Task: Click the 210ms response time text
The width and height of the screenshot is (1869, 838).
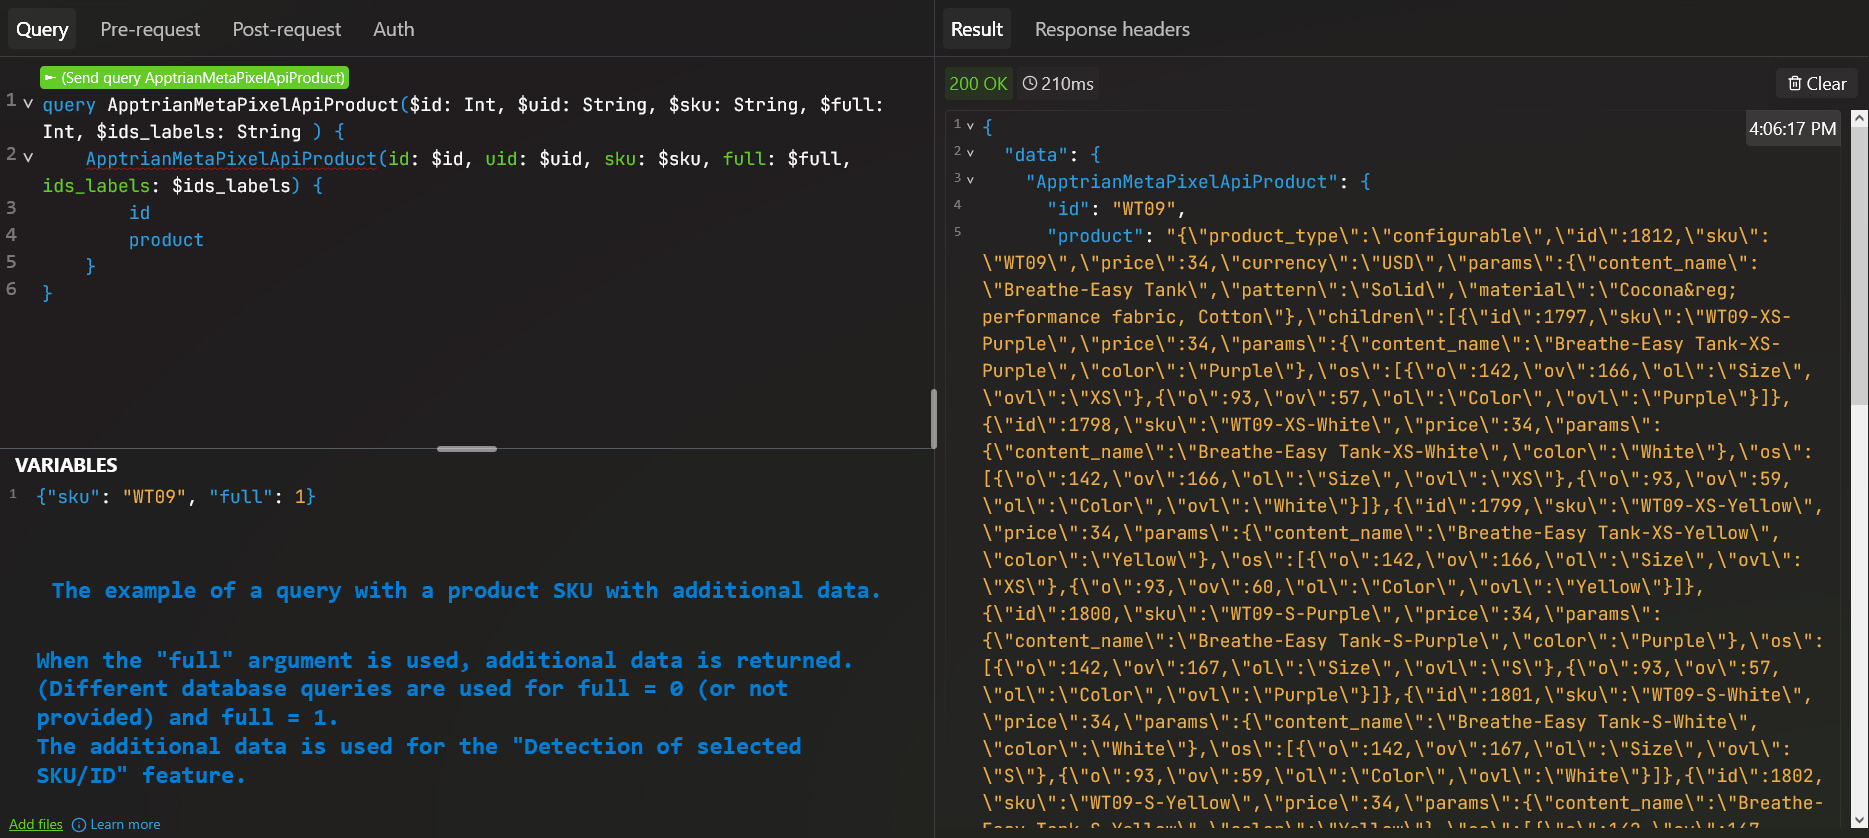Action: [x=1067, y=84]
